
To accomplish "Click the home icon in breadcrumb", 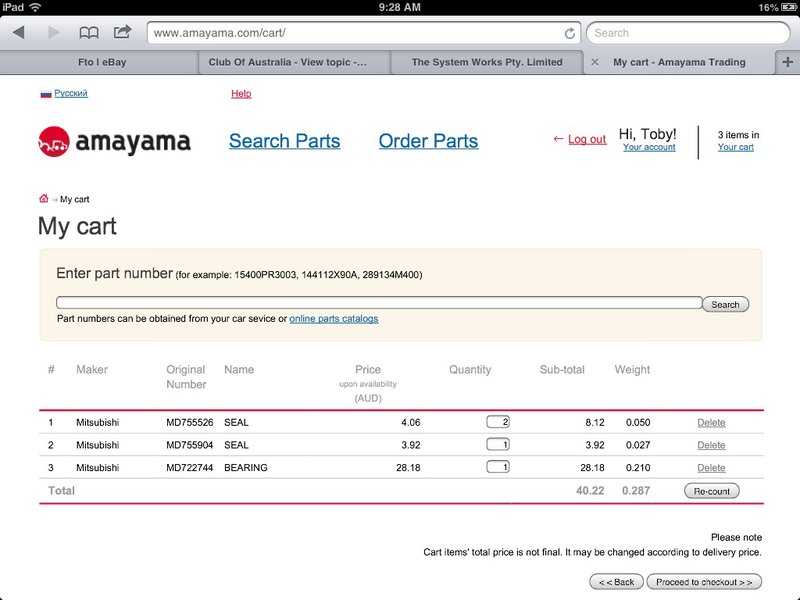I will coord(44,198).
